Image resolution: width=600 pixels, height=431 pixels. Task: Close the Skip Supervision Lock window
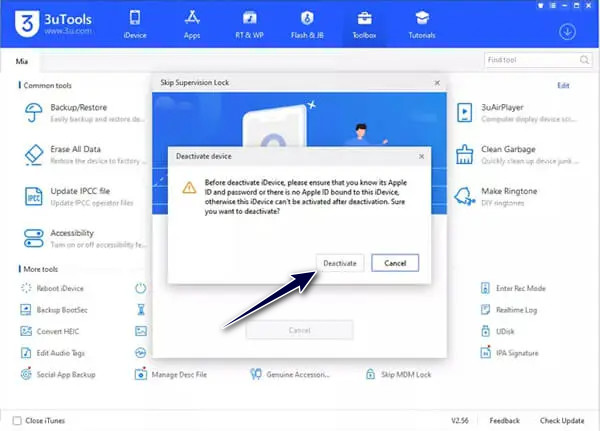[437, 83]
